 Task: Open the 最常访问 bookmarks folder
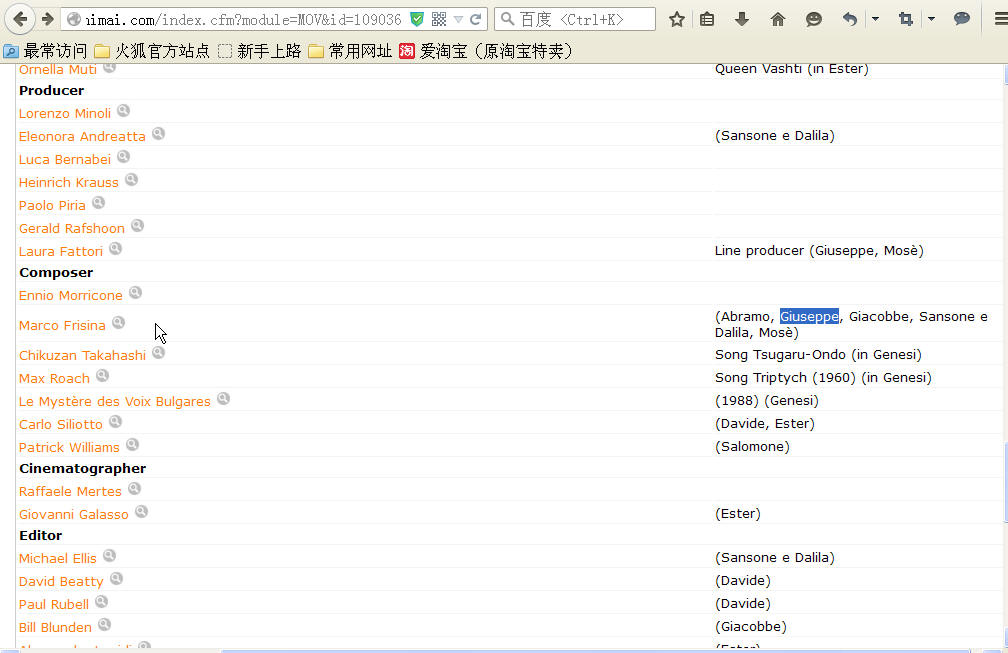[x=46, y=51]
